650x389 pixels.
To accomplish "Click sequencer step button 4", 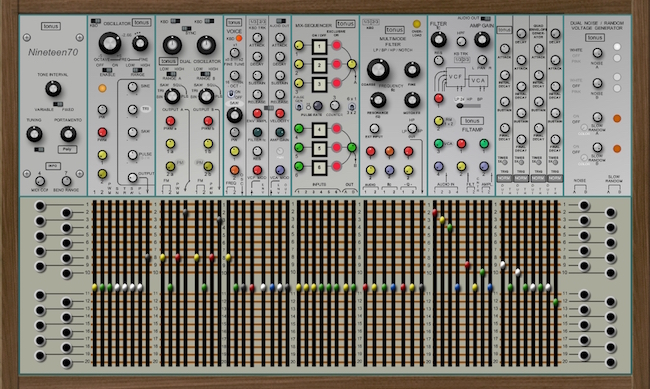I will [319, 130].
